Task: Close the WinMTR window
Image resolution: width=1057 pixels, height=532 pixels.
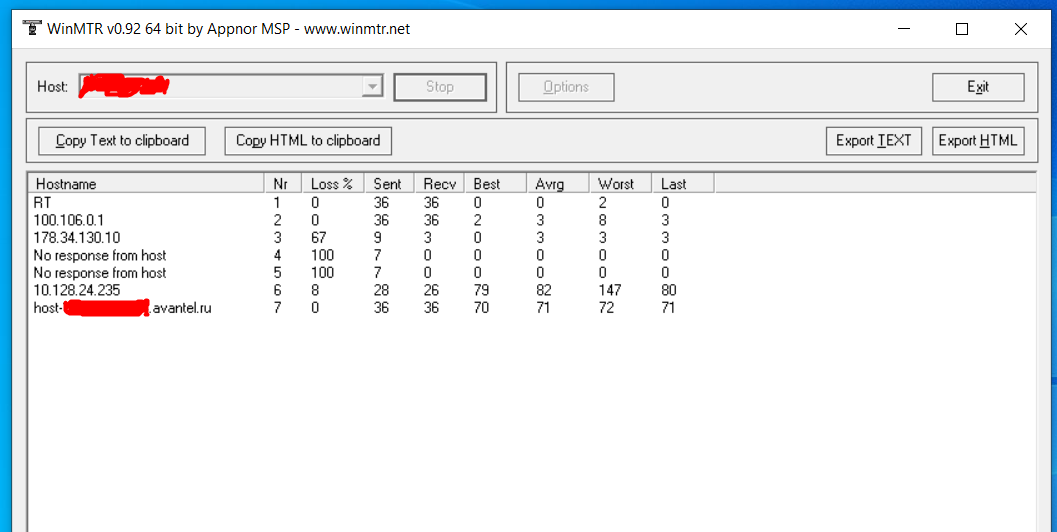Action: click(1021, 29)
